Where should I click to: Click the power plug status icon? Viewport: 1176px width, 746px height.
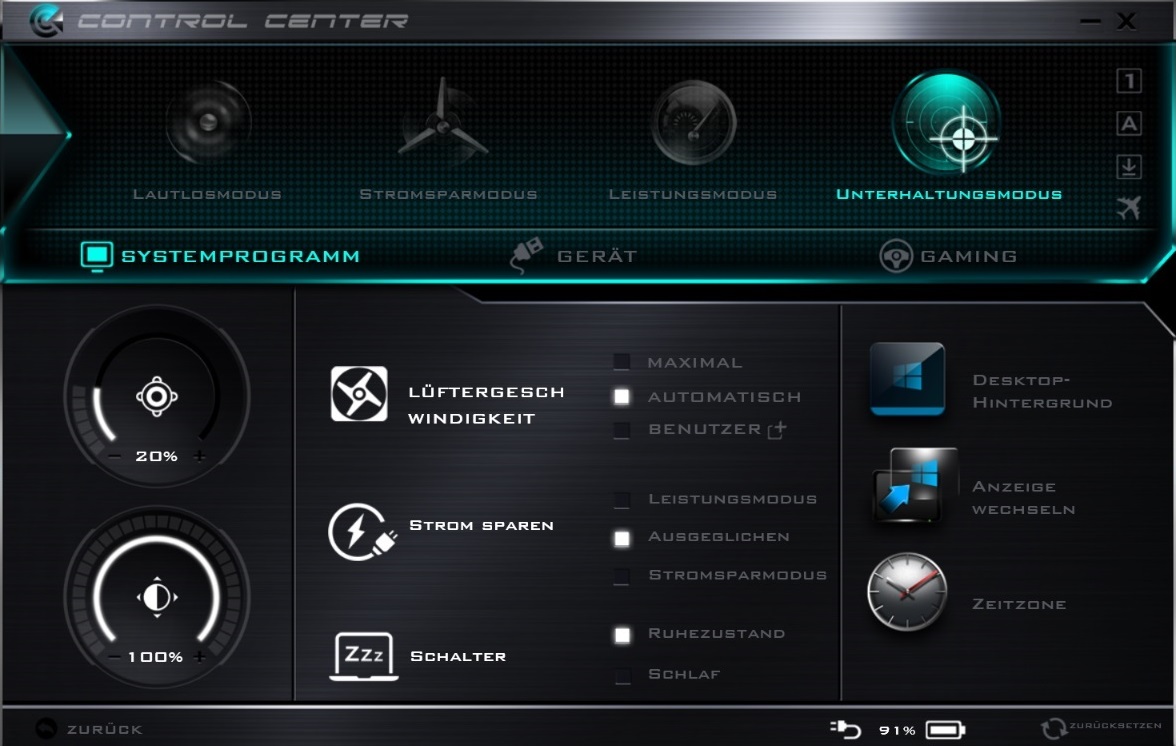[x=845, y=729]
